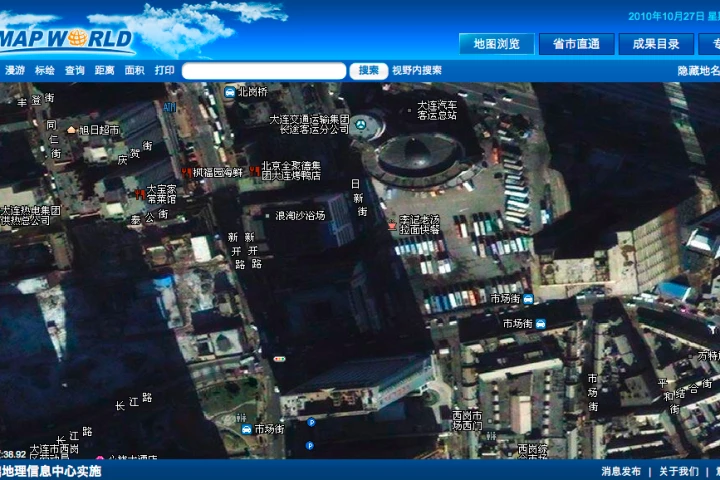The width and height of the screenshot is (720, 480).
Task: Click the house icon beside 旭日超市
Action: click(x=71, y=130)
